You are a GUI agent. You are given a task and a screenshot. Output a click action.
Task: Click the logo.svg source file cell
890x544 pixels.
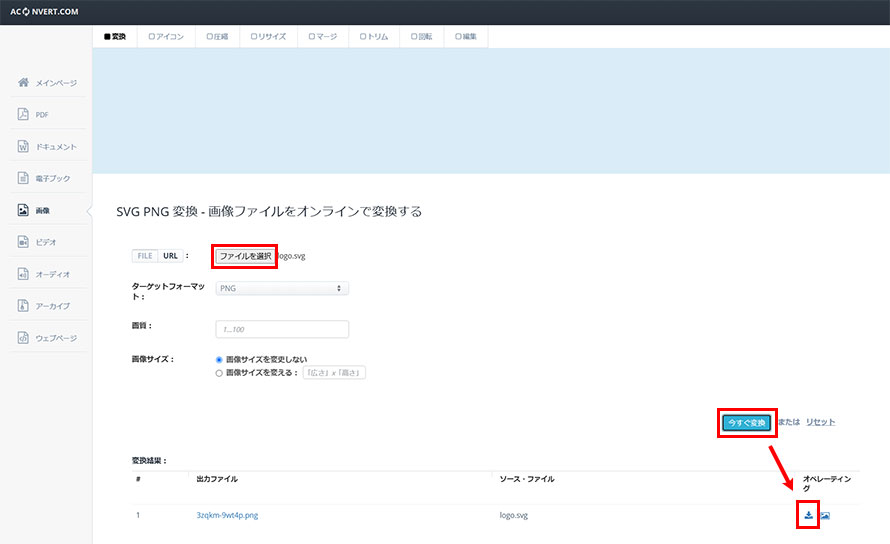coord(514,515)
